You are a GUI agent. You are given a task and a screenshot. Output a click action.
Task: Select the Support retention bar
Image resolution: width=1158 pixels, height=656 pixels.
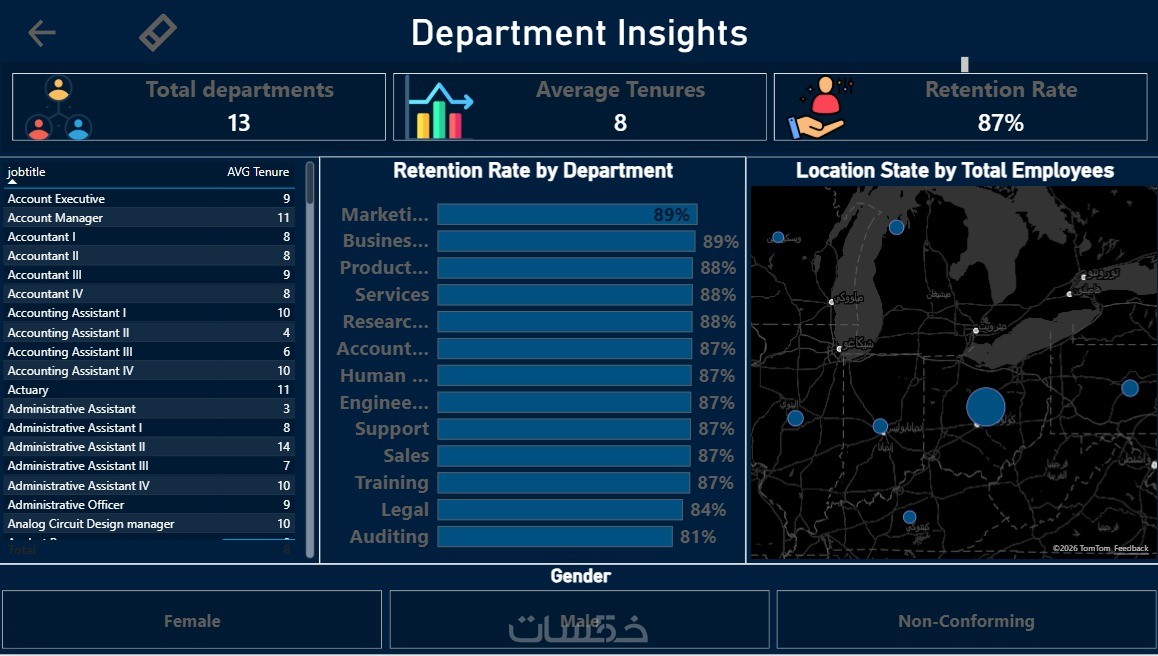tap(563, 428)
